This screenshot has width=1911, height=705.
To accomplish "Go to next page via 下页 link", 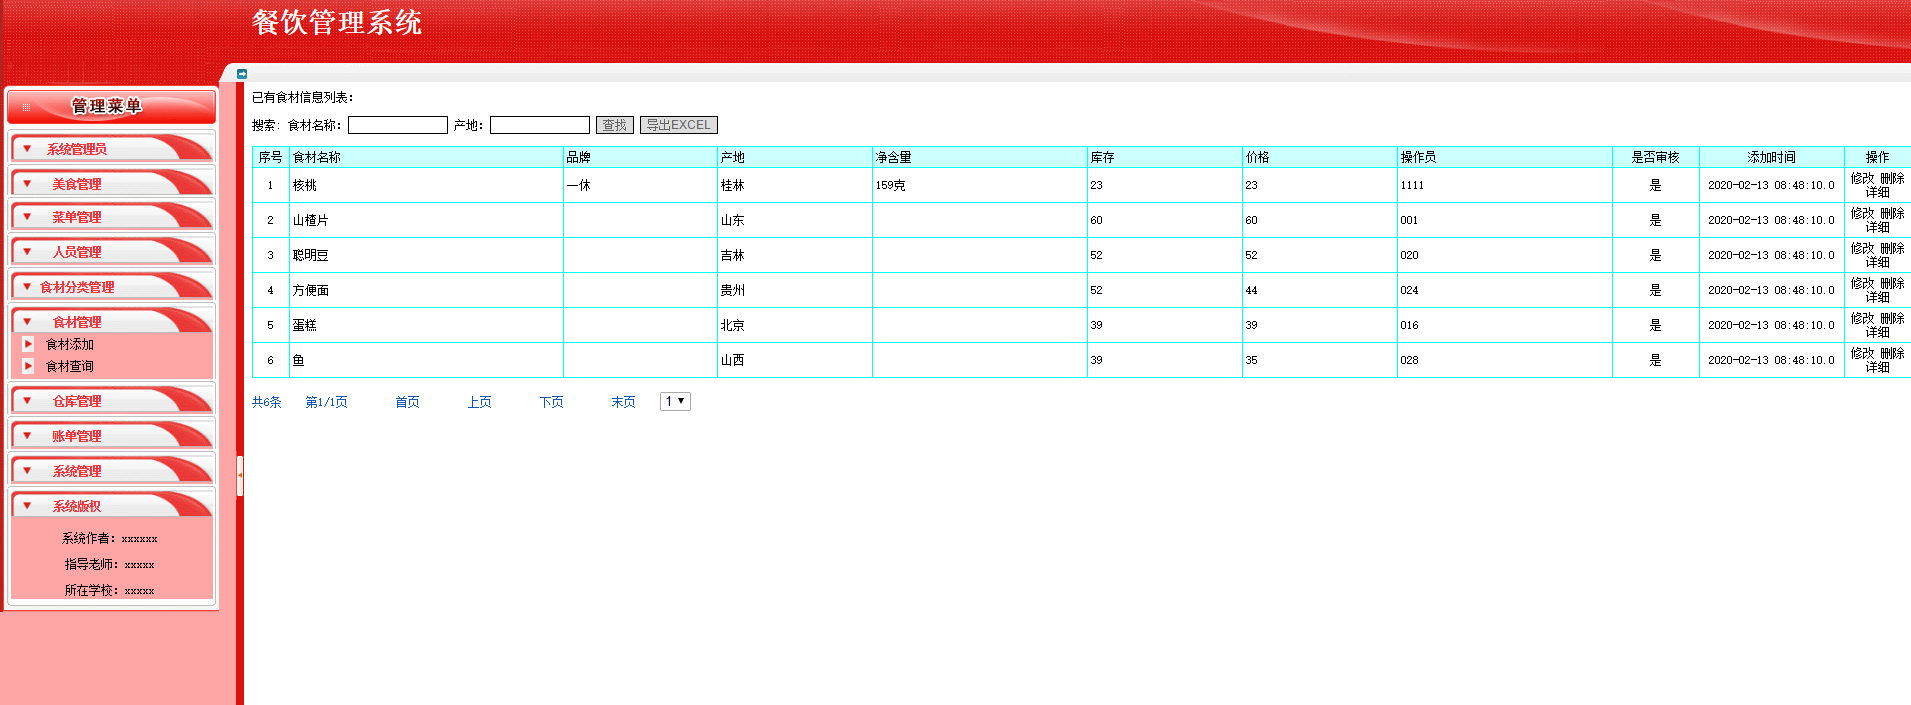I will 551,402.
